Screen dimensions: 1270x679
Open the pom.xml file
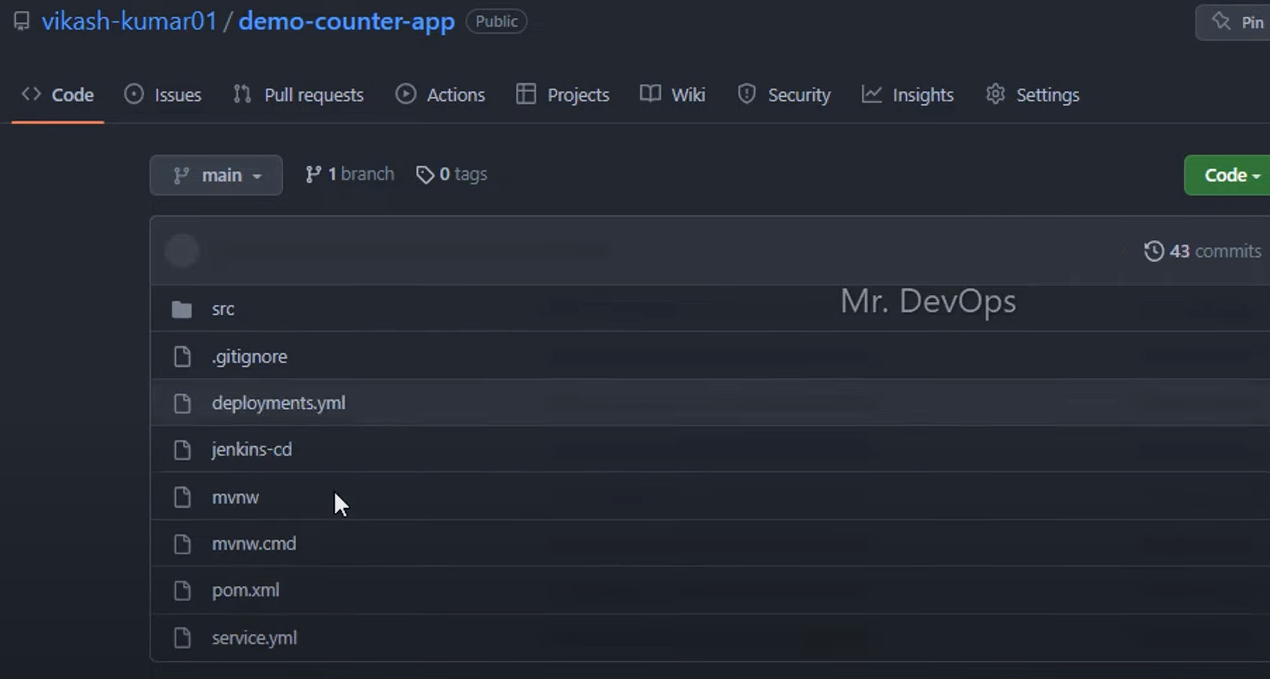pos(246,590)
